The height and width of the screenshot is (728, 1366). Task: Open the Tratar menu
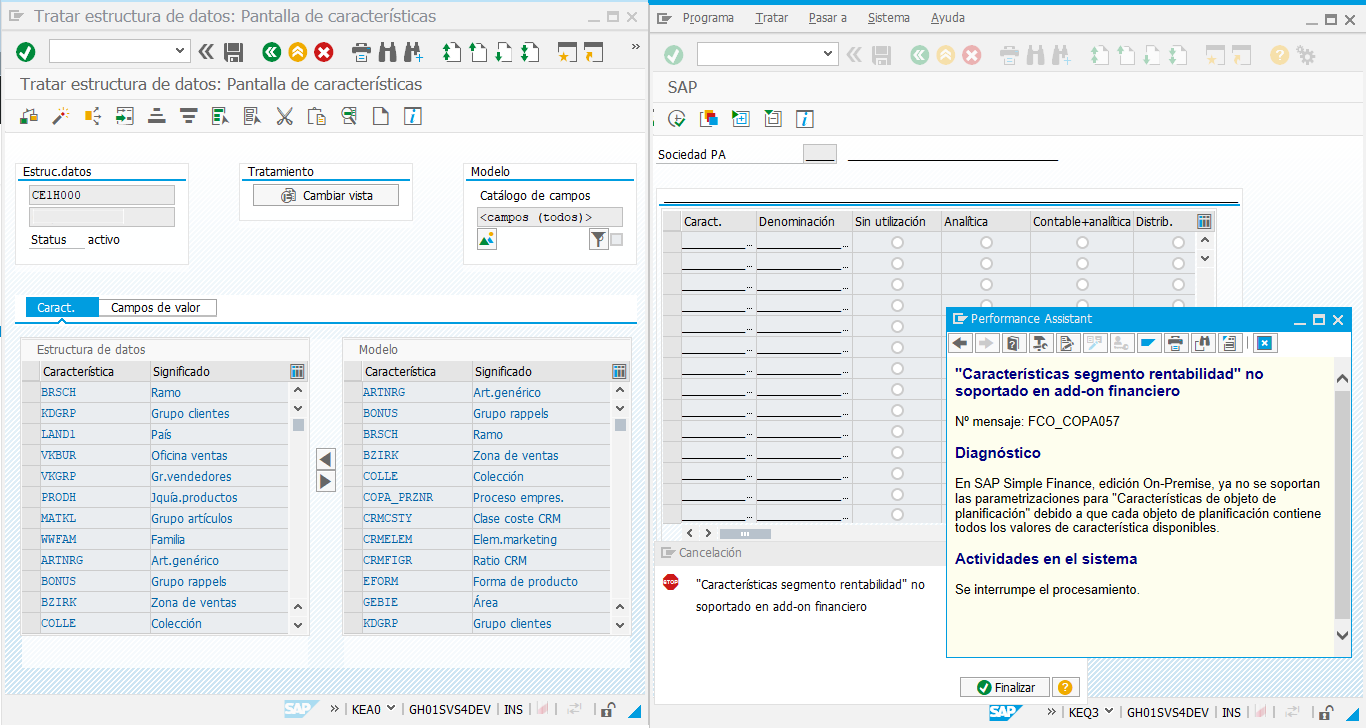[x=771, y=18]
